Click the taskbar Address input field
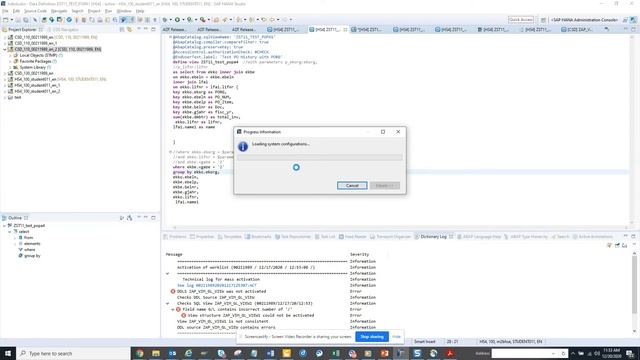The width and height of the screenshot is (640, 360). [x=529, y=353]
